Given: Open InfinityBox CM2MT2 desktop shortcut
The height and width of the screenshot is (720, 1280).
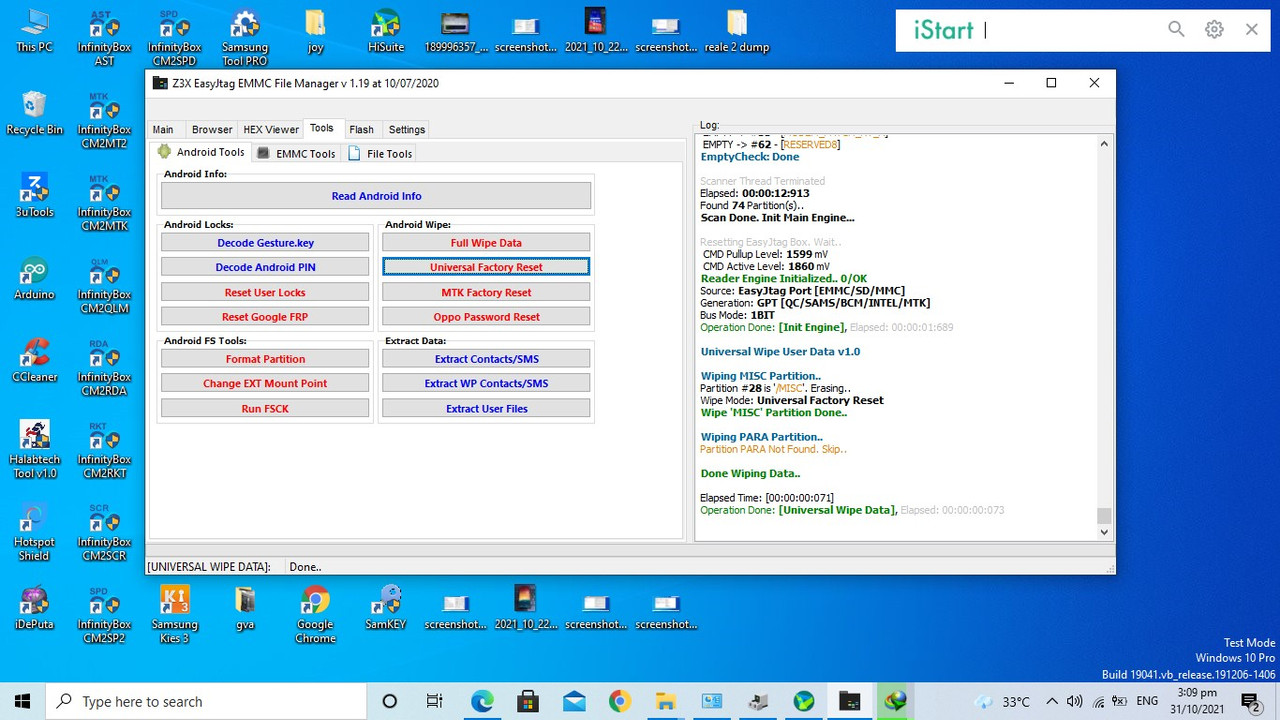Looking at the screenshot, I should [104, 121].
